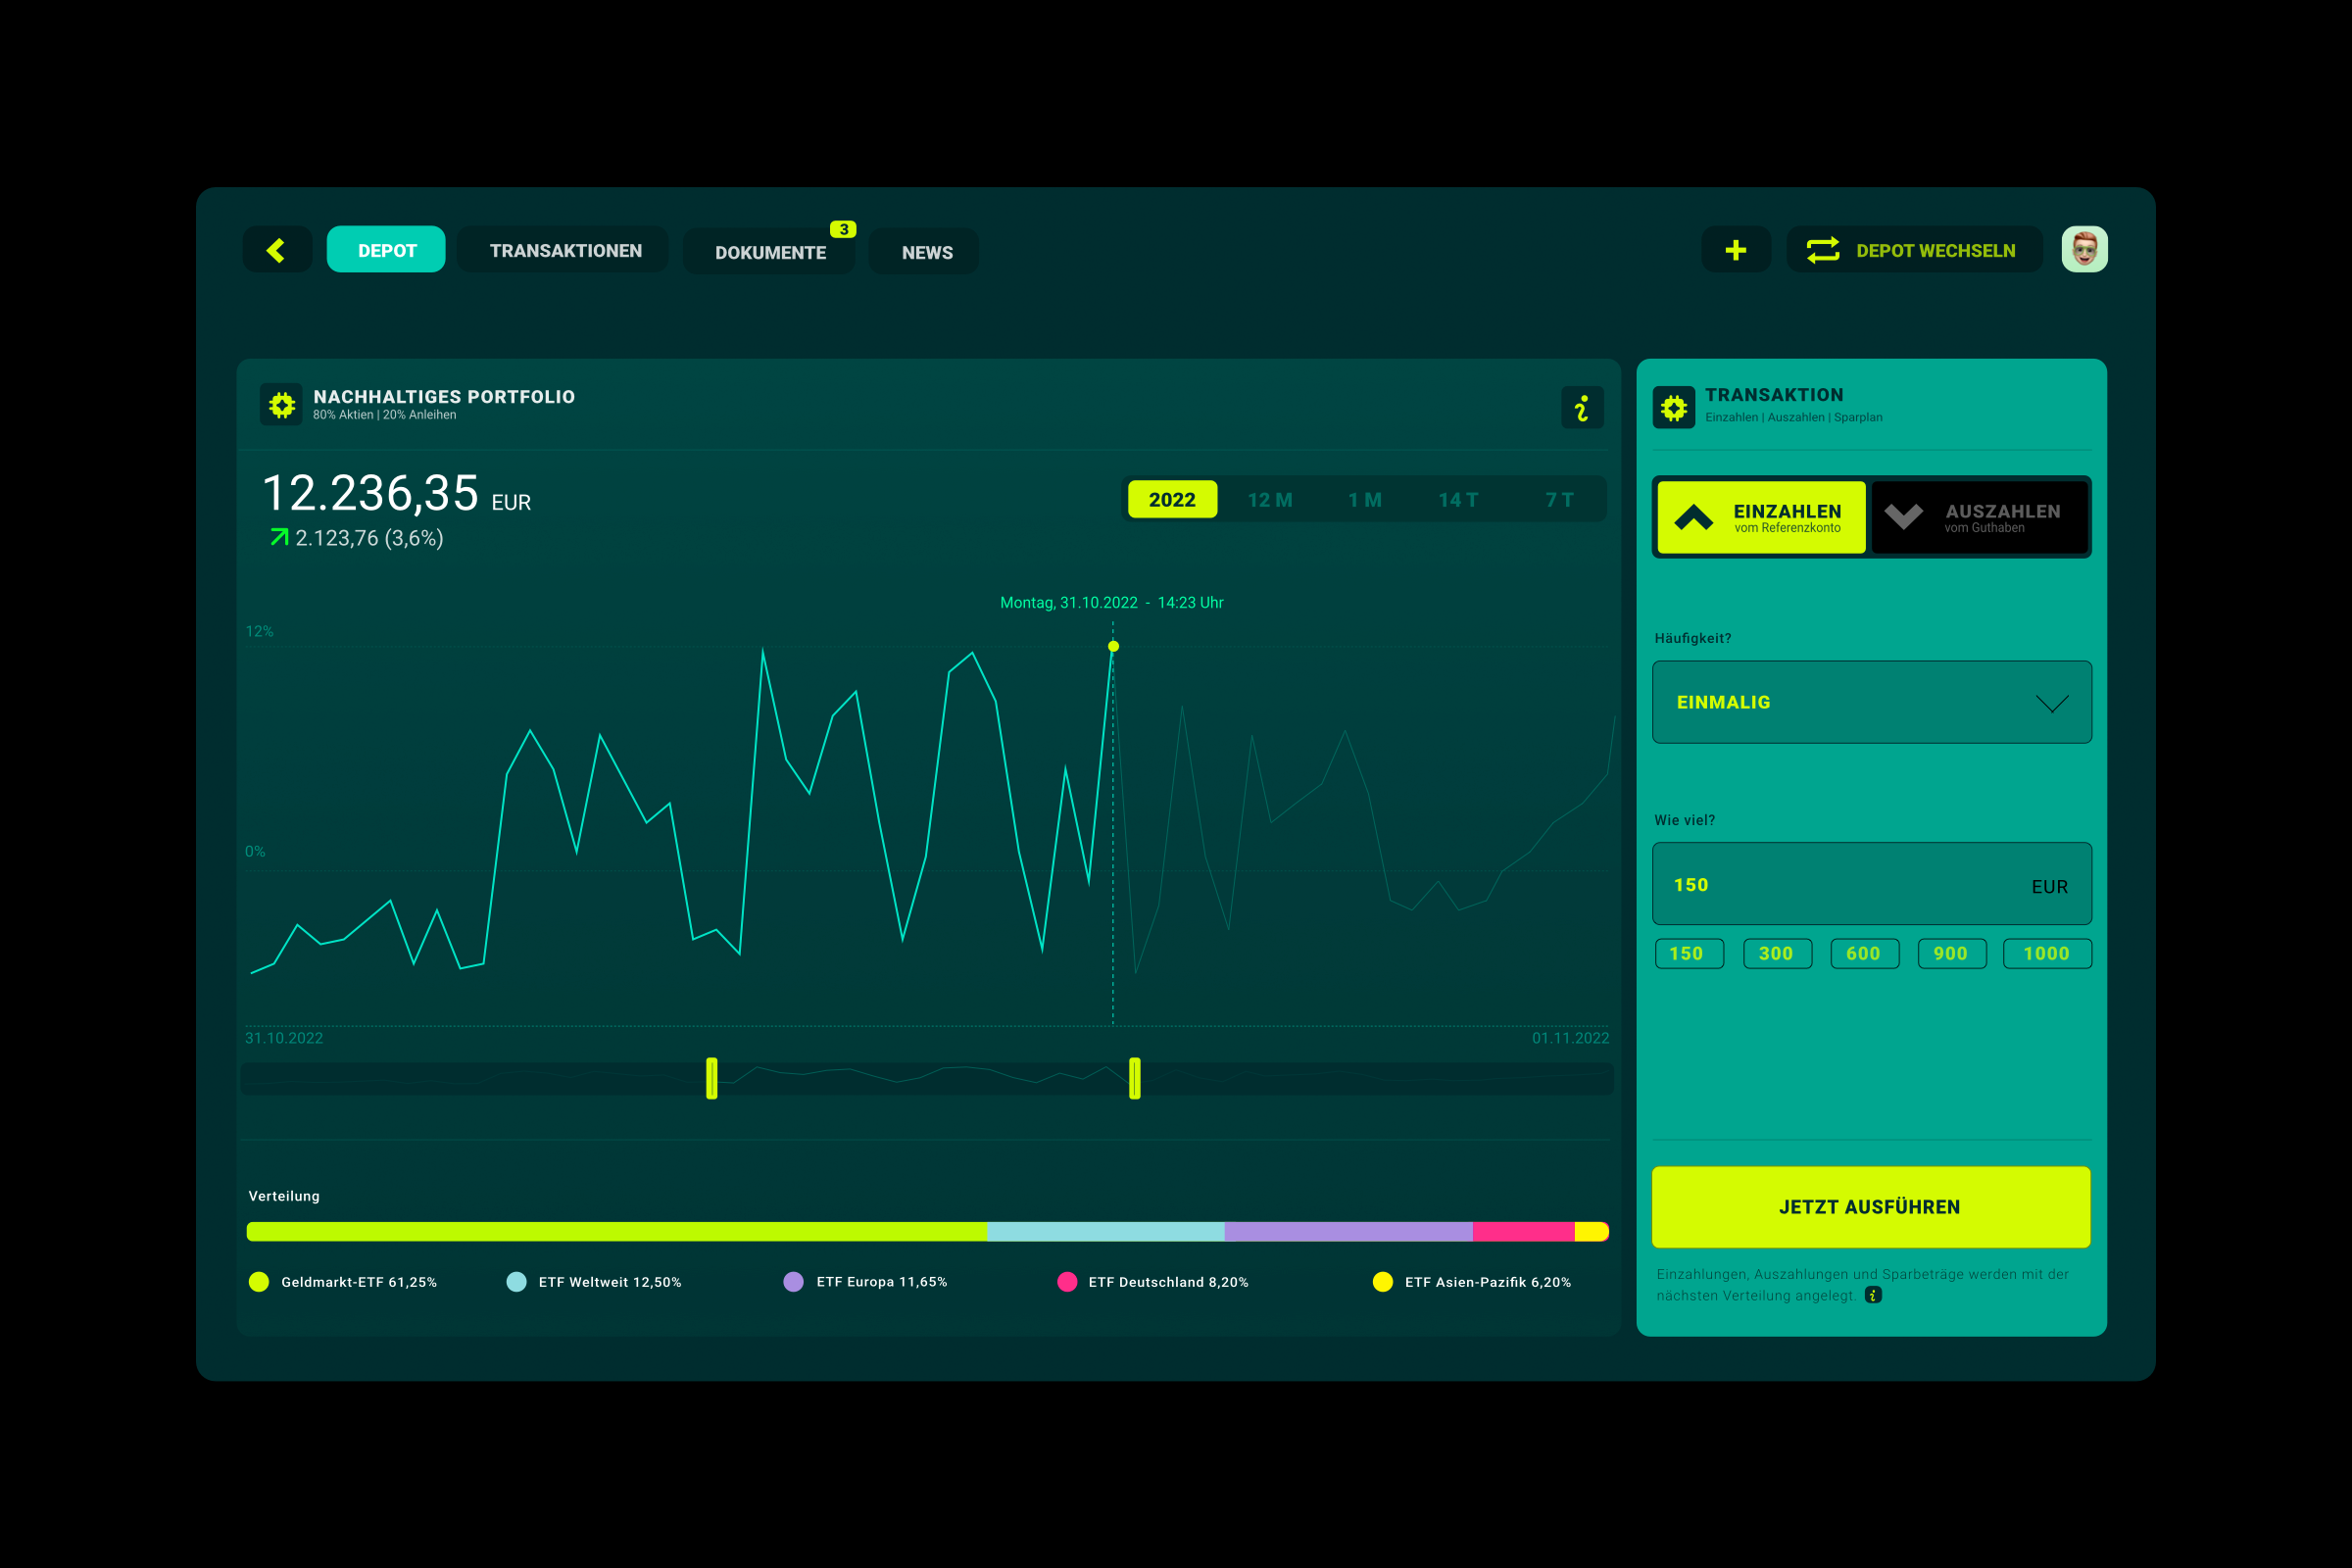Viewport: 2352px width, 1568px height.
Task: Open the Transaktionen tab
Action: (565, 251)
